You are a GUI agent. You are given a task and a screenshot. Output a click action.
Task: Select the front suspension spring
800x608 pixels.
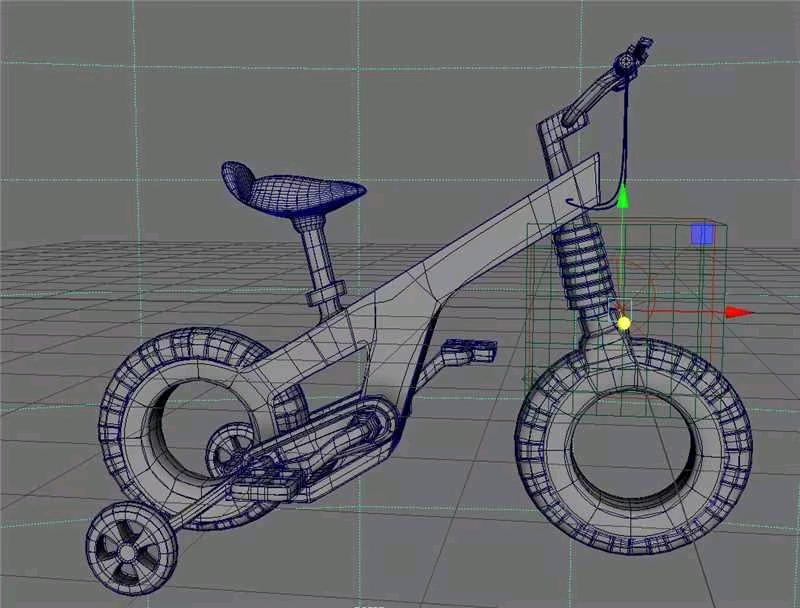[585, 268]
